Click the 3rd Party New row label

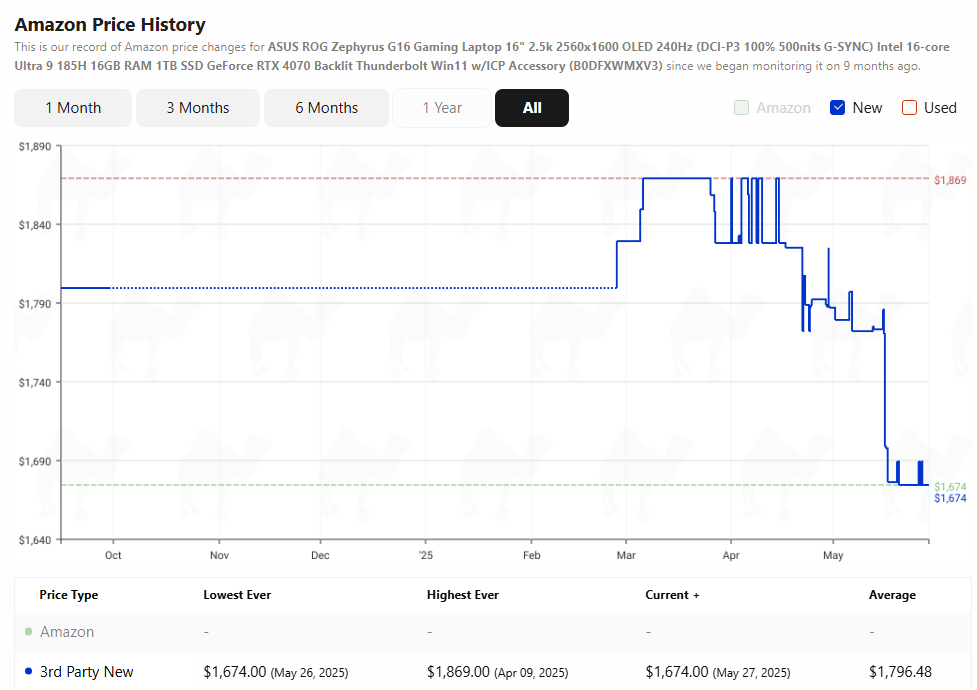coord(87,672)
